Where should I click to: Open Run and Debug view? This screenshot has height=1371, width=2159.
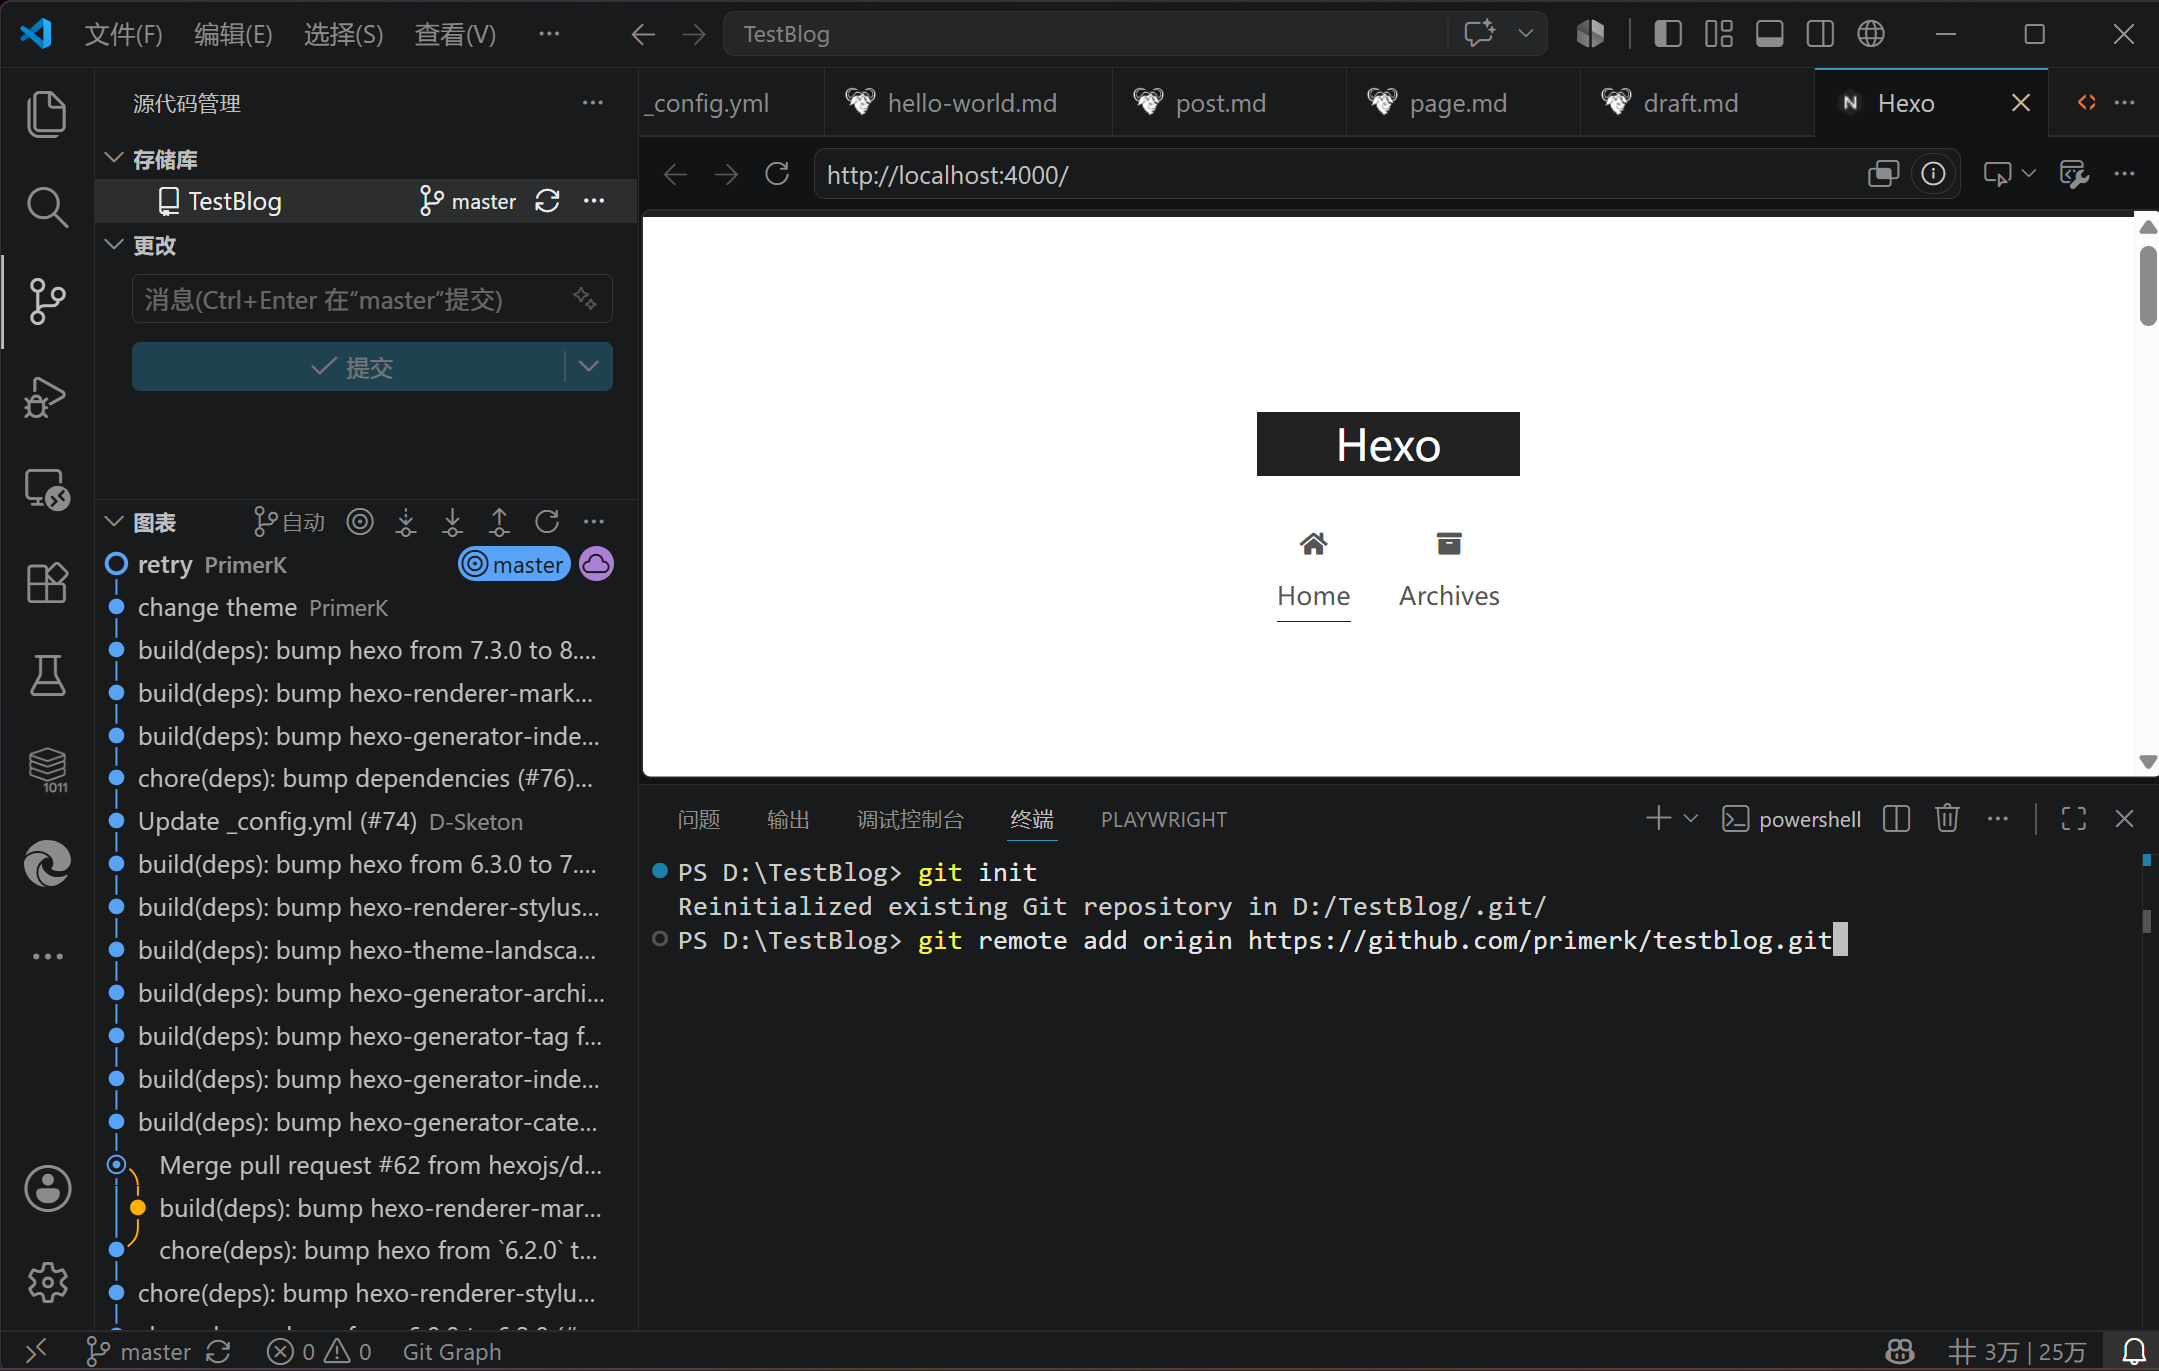(47, 397)
